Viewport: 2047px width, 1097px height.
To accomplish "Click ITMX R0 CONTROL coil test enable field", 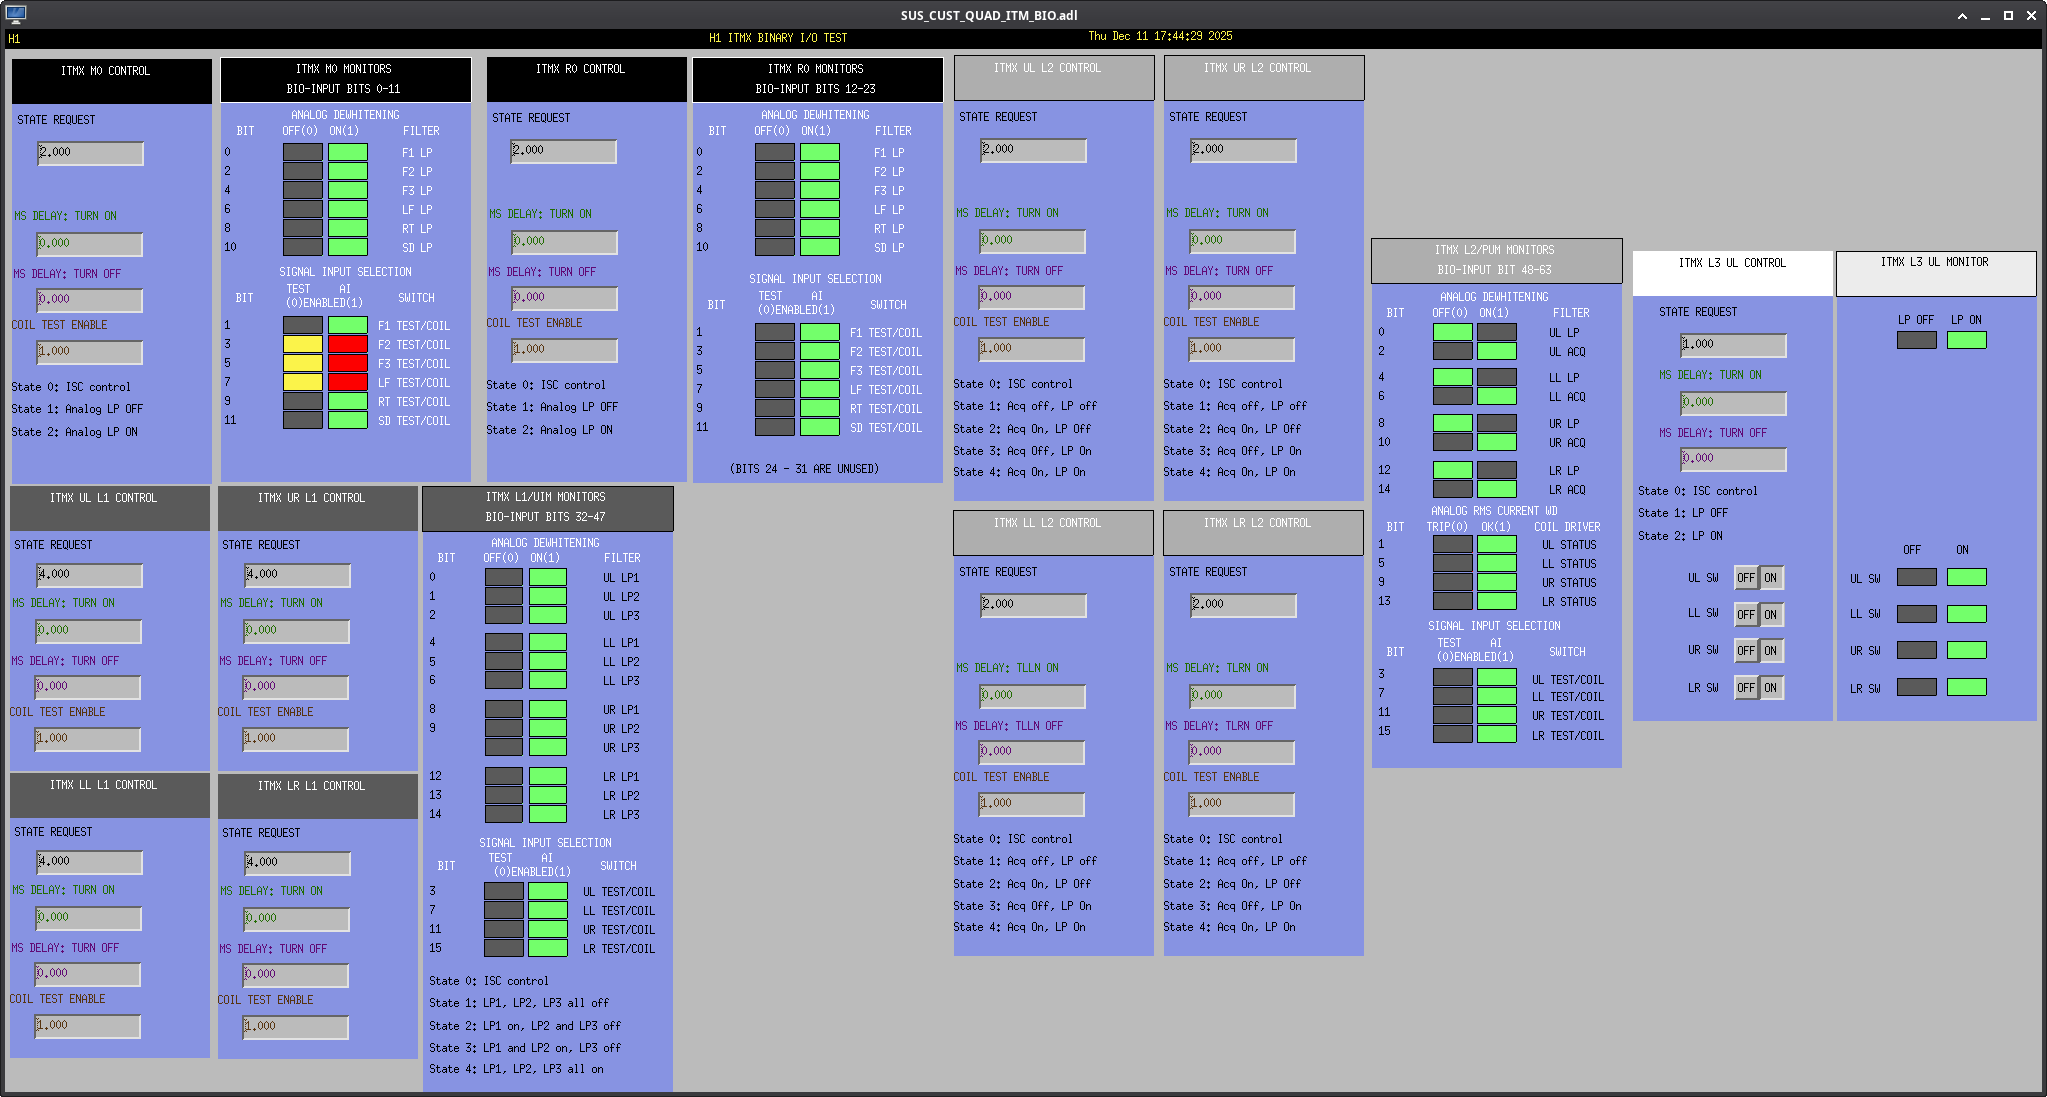I will tap(564, 350).
